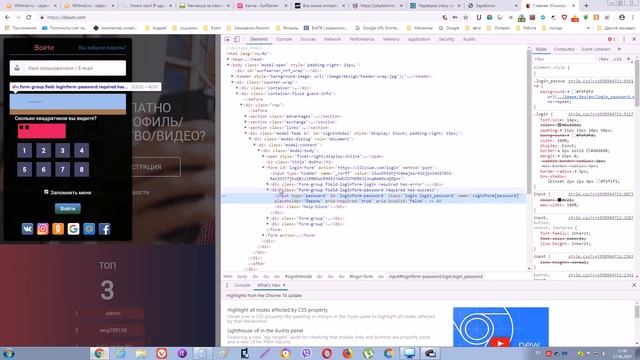Screen dimensions: 640x360
Task: Switch to the Network tab
Action: click(332, 39)
